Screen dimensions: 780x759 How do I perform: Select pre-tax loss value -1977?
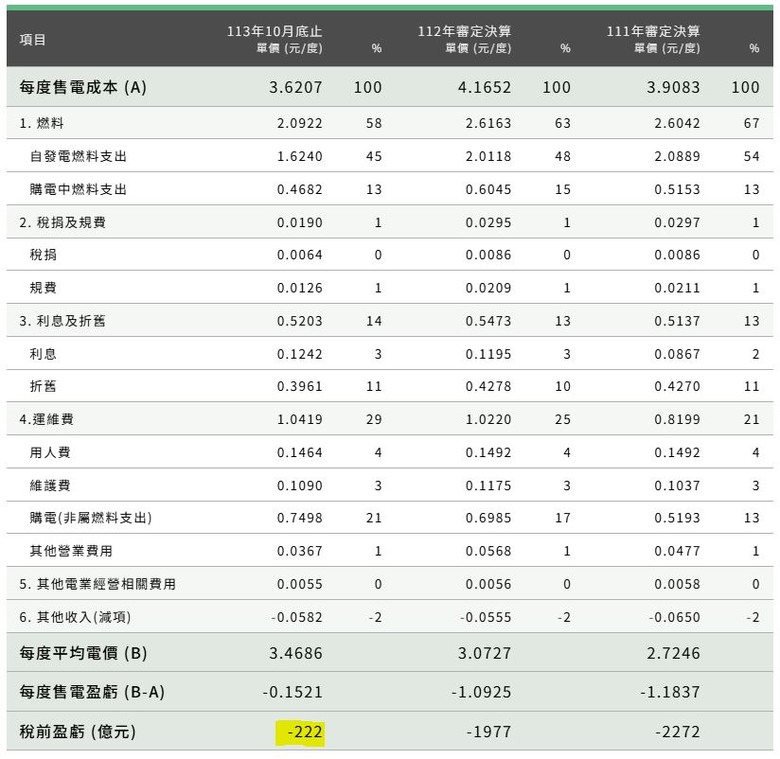[489, 732]
